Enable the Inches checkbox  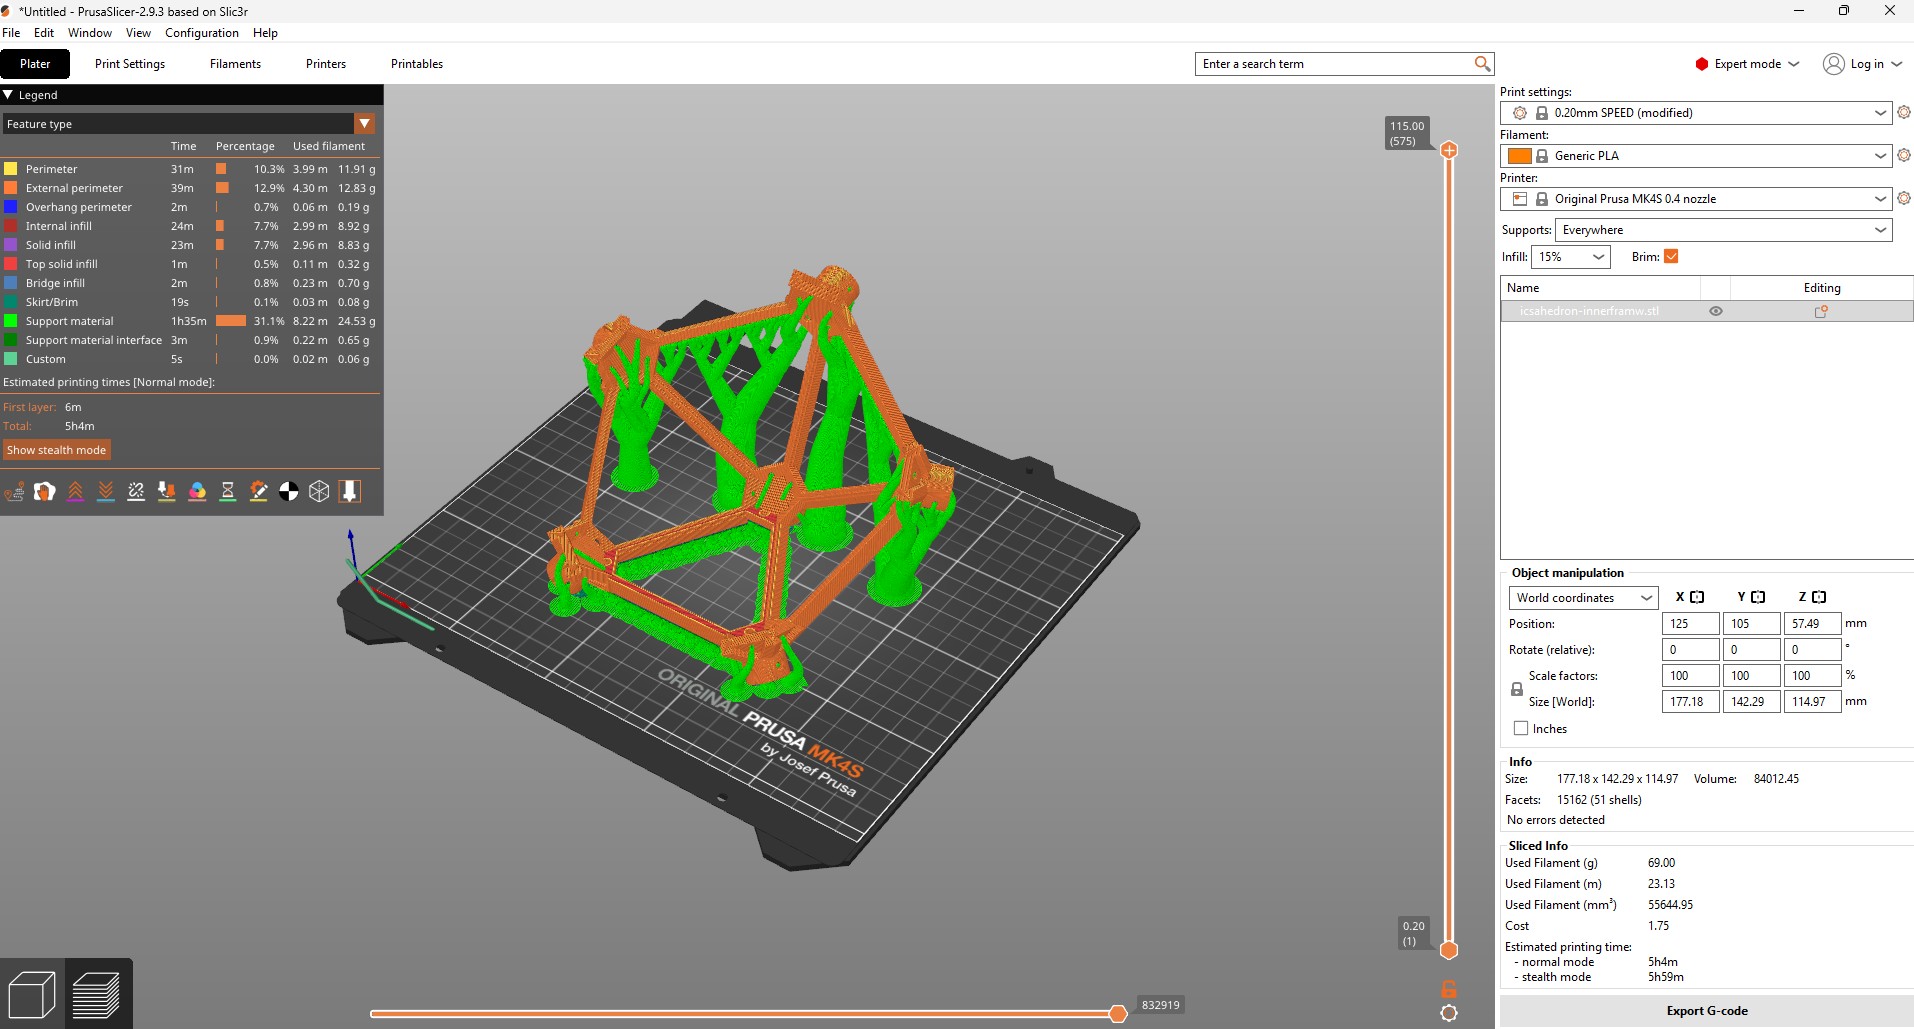(1521, 729)
